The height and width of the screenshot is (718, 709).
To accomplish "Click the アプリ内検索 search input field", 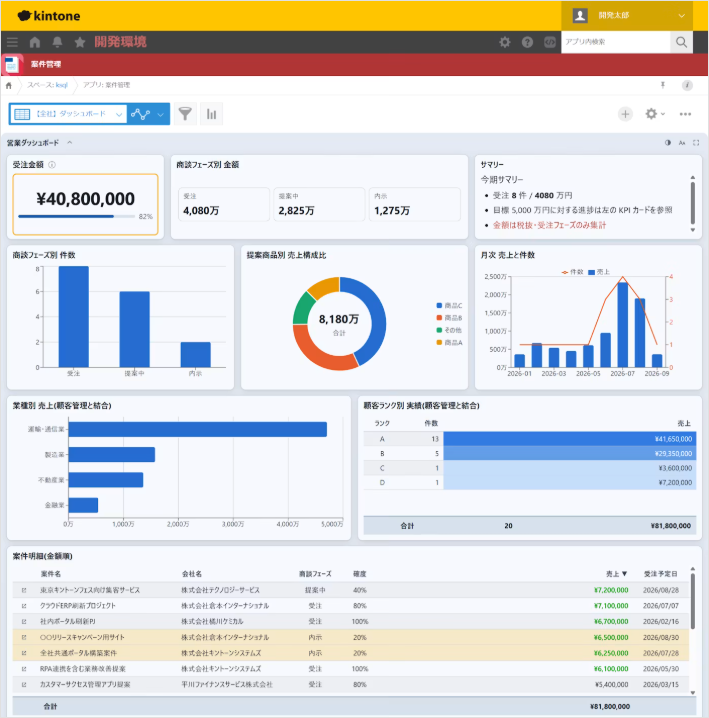I will tap(616, 42).
